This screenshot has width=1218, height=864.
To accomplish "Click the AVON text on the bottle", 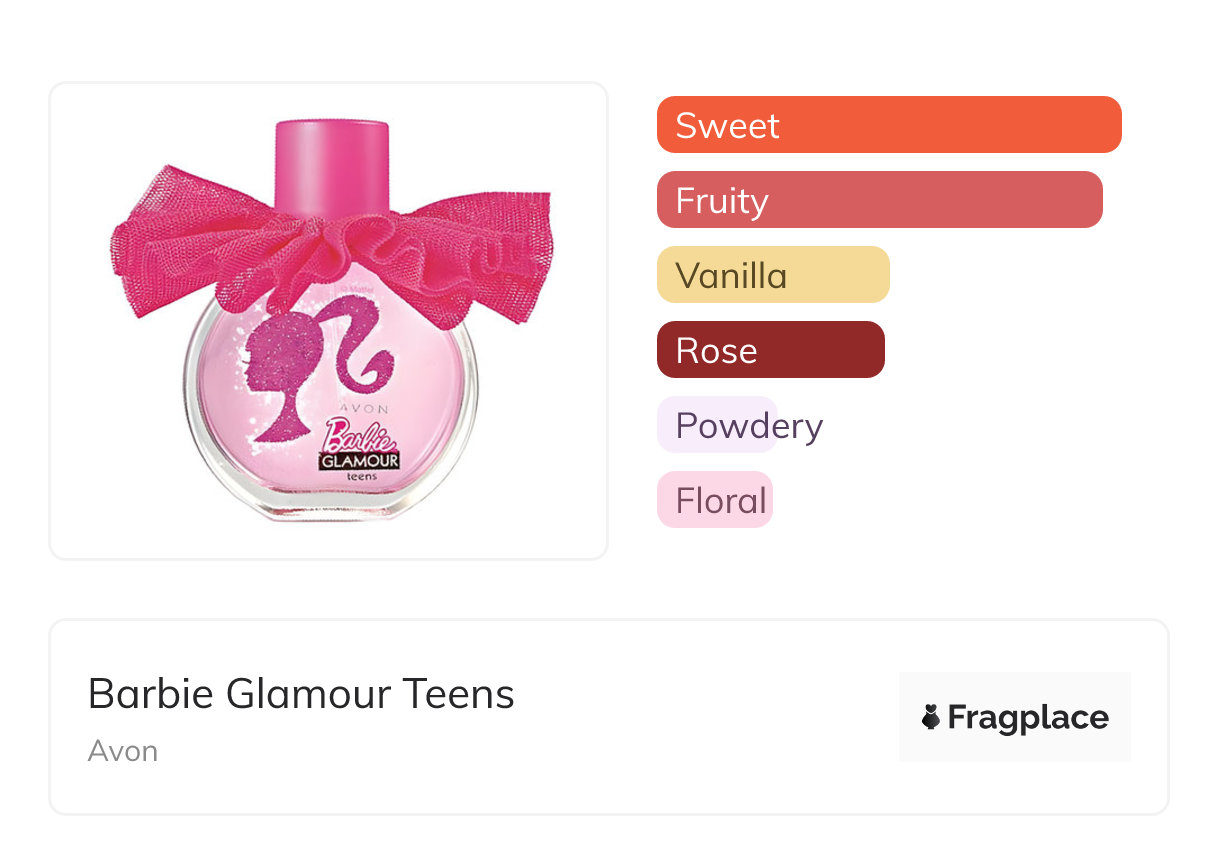I will pos(362,410).
